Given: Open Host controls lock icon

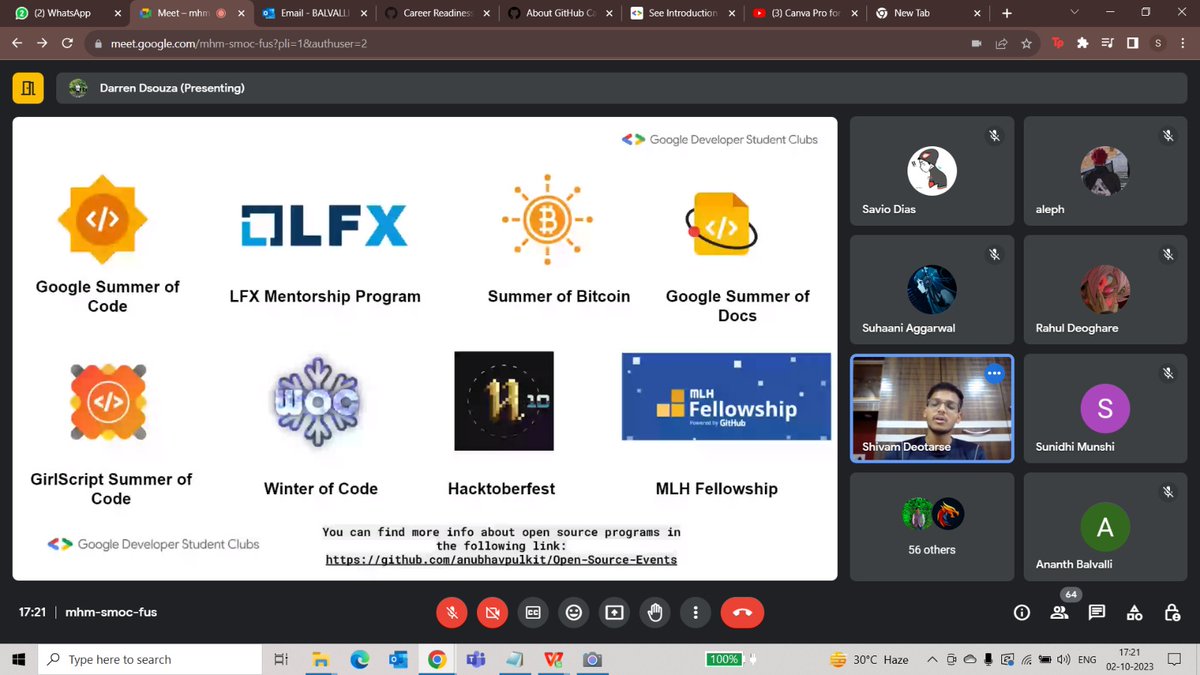Looking at the screenshot, I should tap(1172, 612).
